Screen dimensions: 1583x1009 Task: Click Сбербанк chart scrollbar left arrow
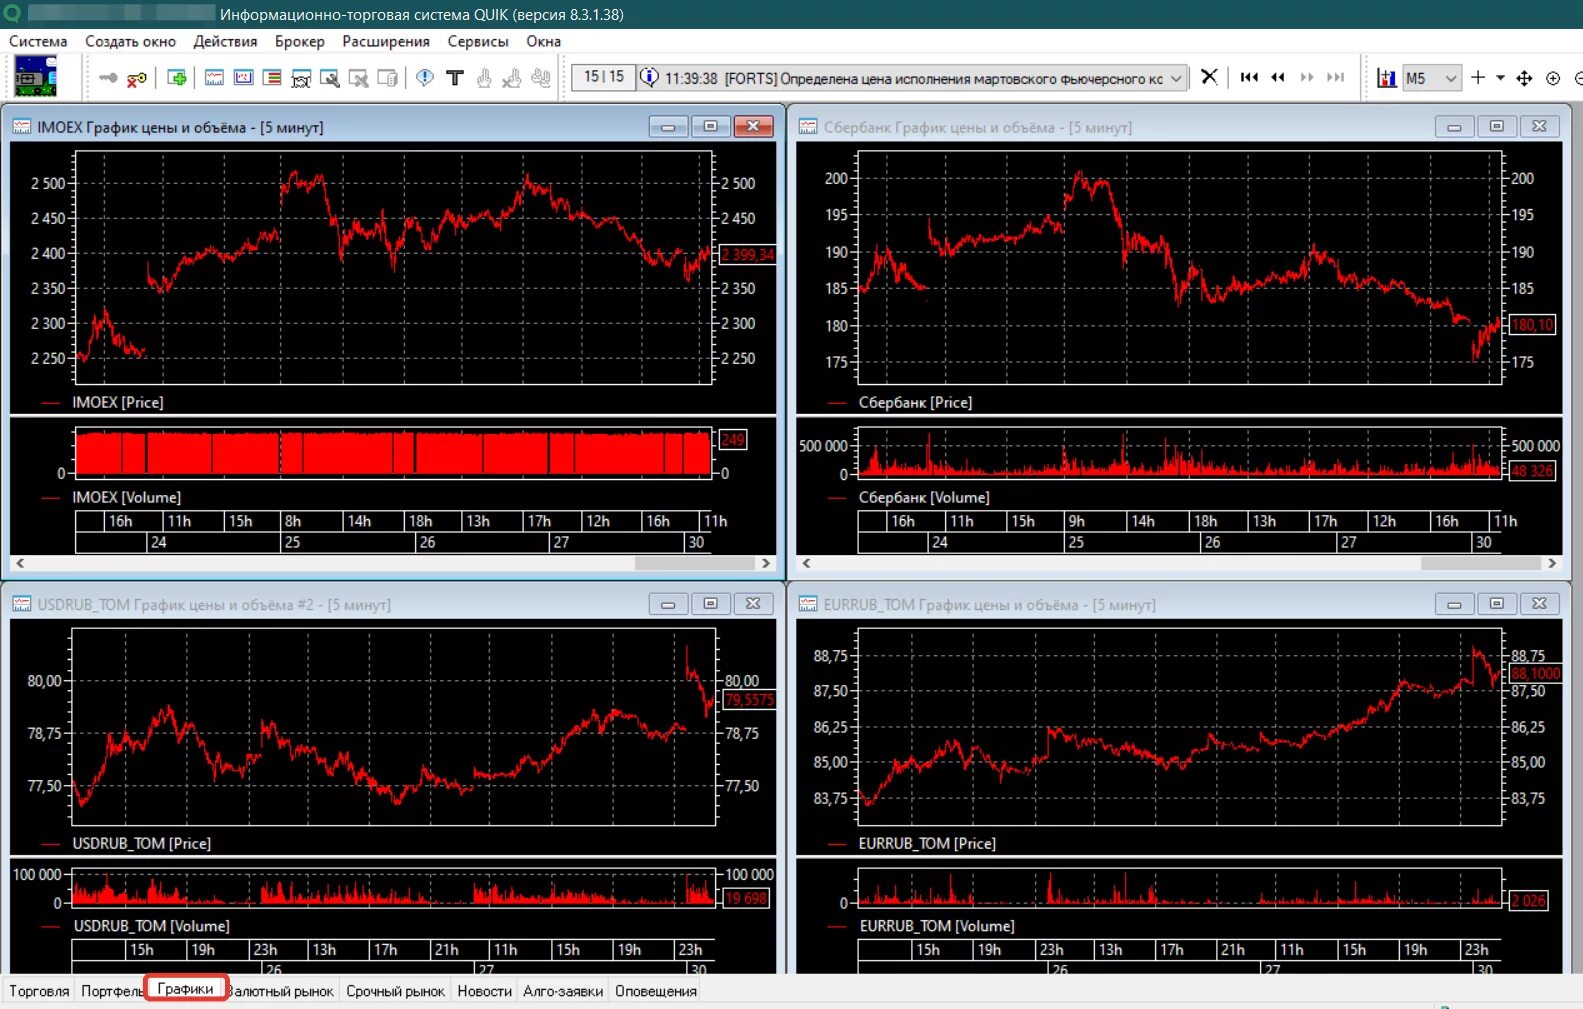pyautogui.click(x=806, y=563)
